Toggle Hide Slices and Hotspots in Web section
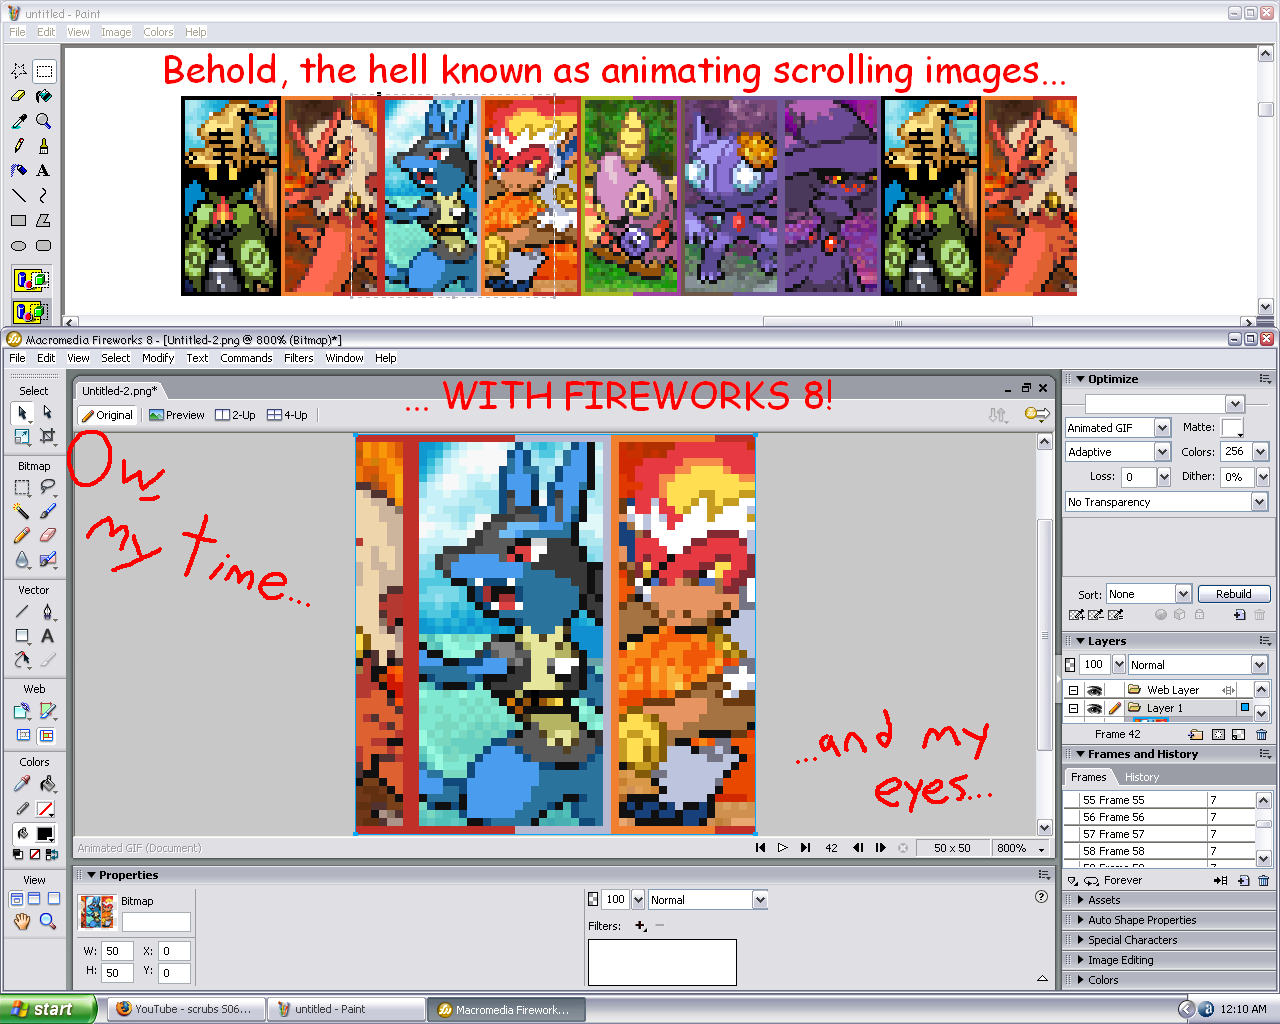 (22, 735)
